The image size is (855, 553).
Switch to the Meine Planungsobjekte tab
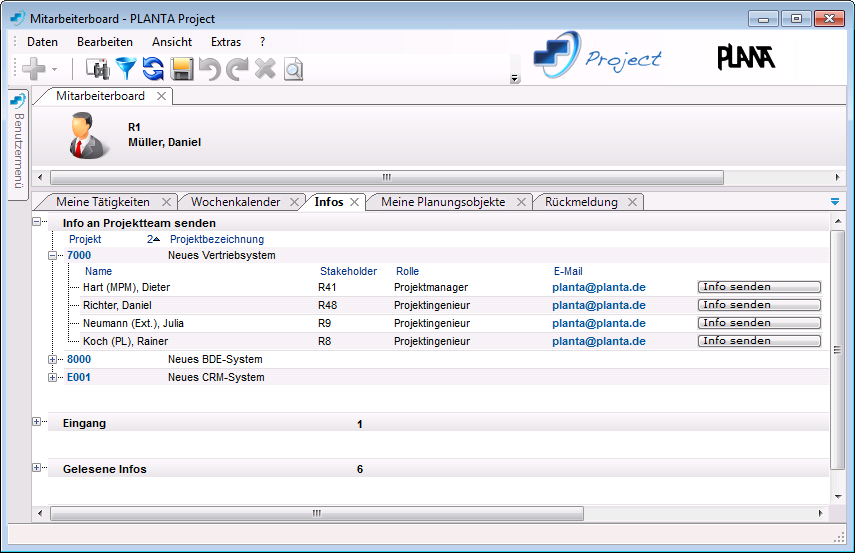tap(442, 202)
